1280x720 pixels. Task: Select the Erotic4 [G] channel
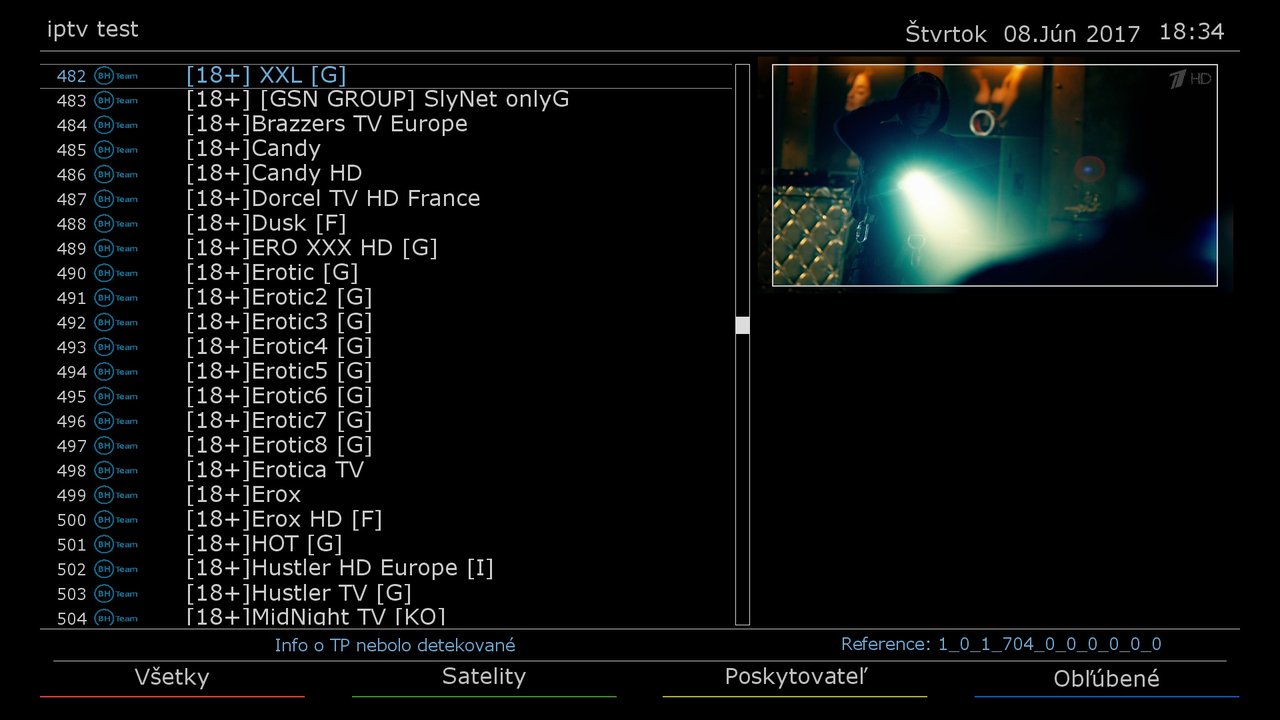pyautogui.click(x=279, y=347)
